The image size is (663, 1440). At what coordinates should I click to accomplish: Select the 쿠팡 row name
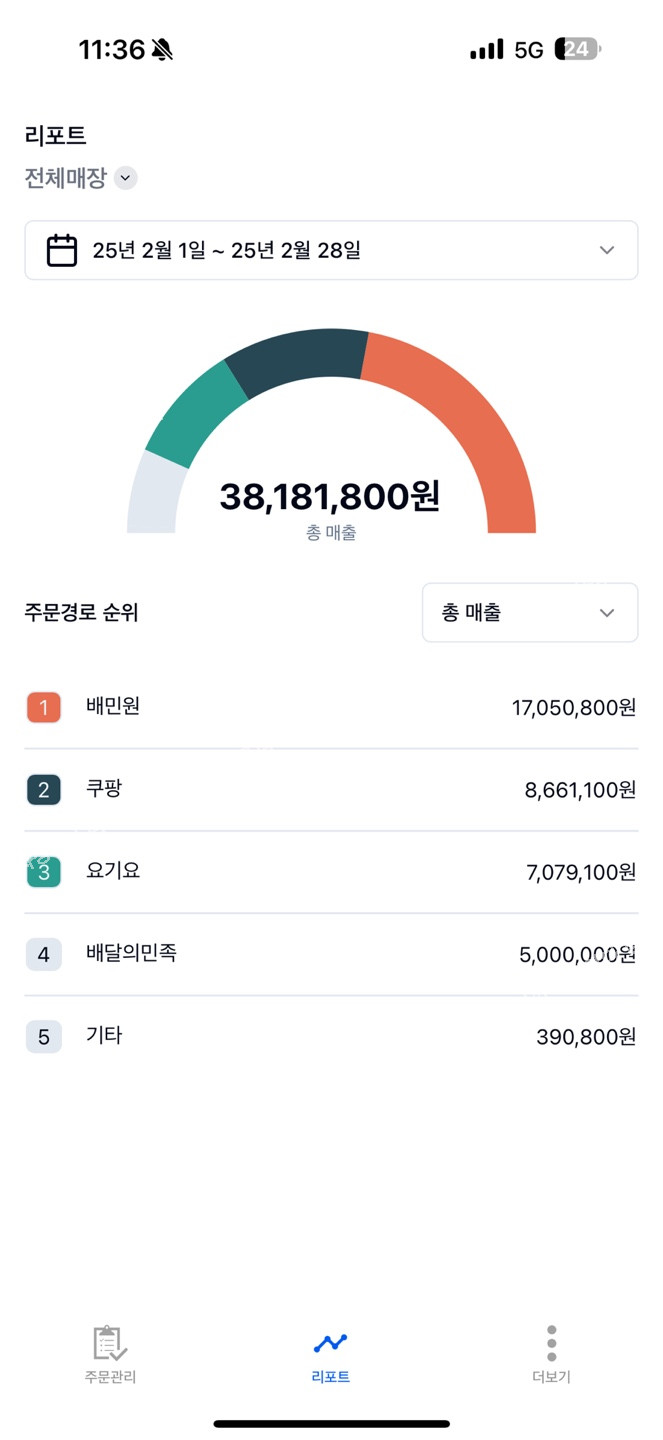click(x=104, y=789)
